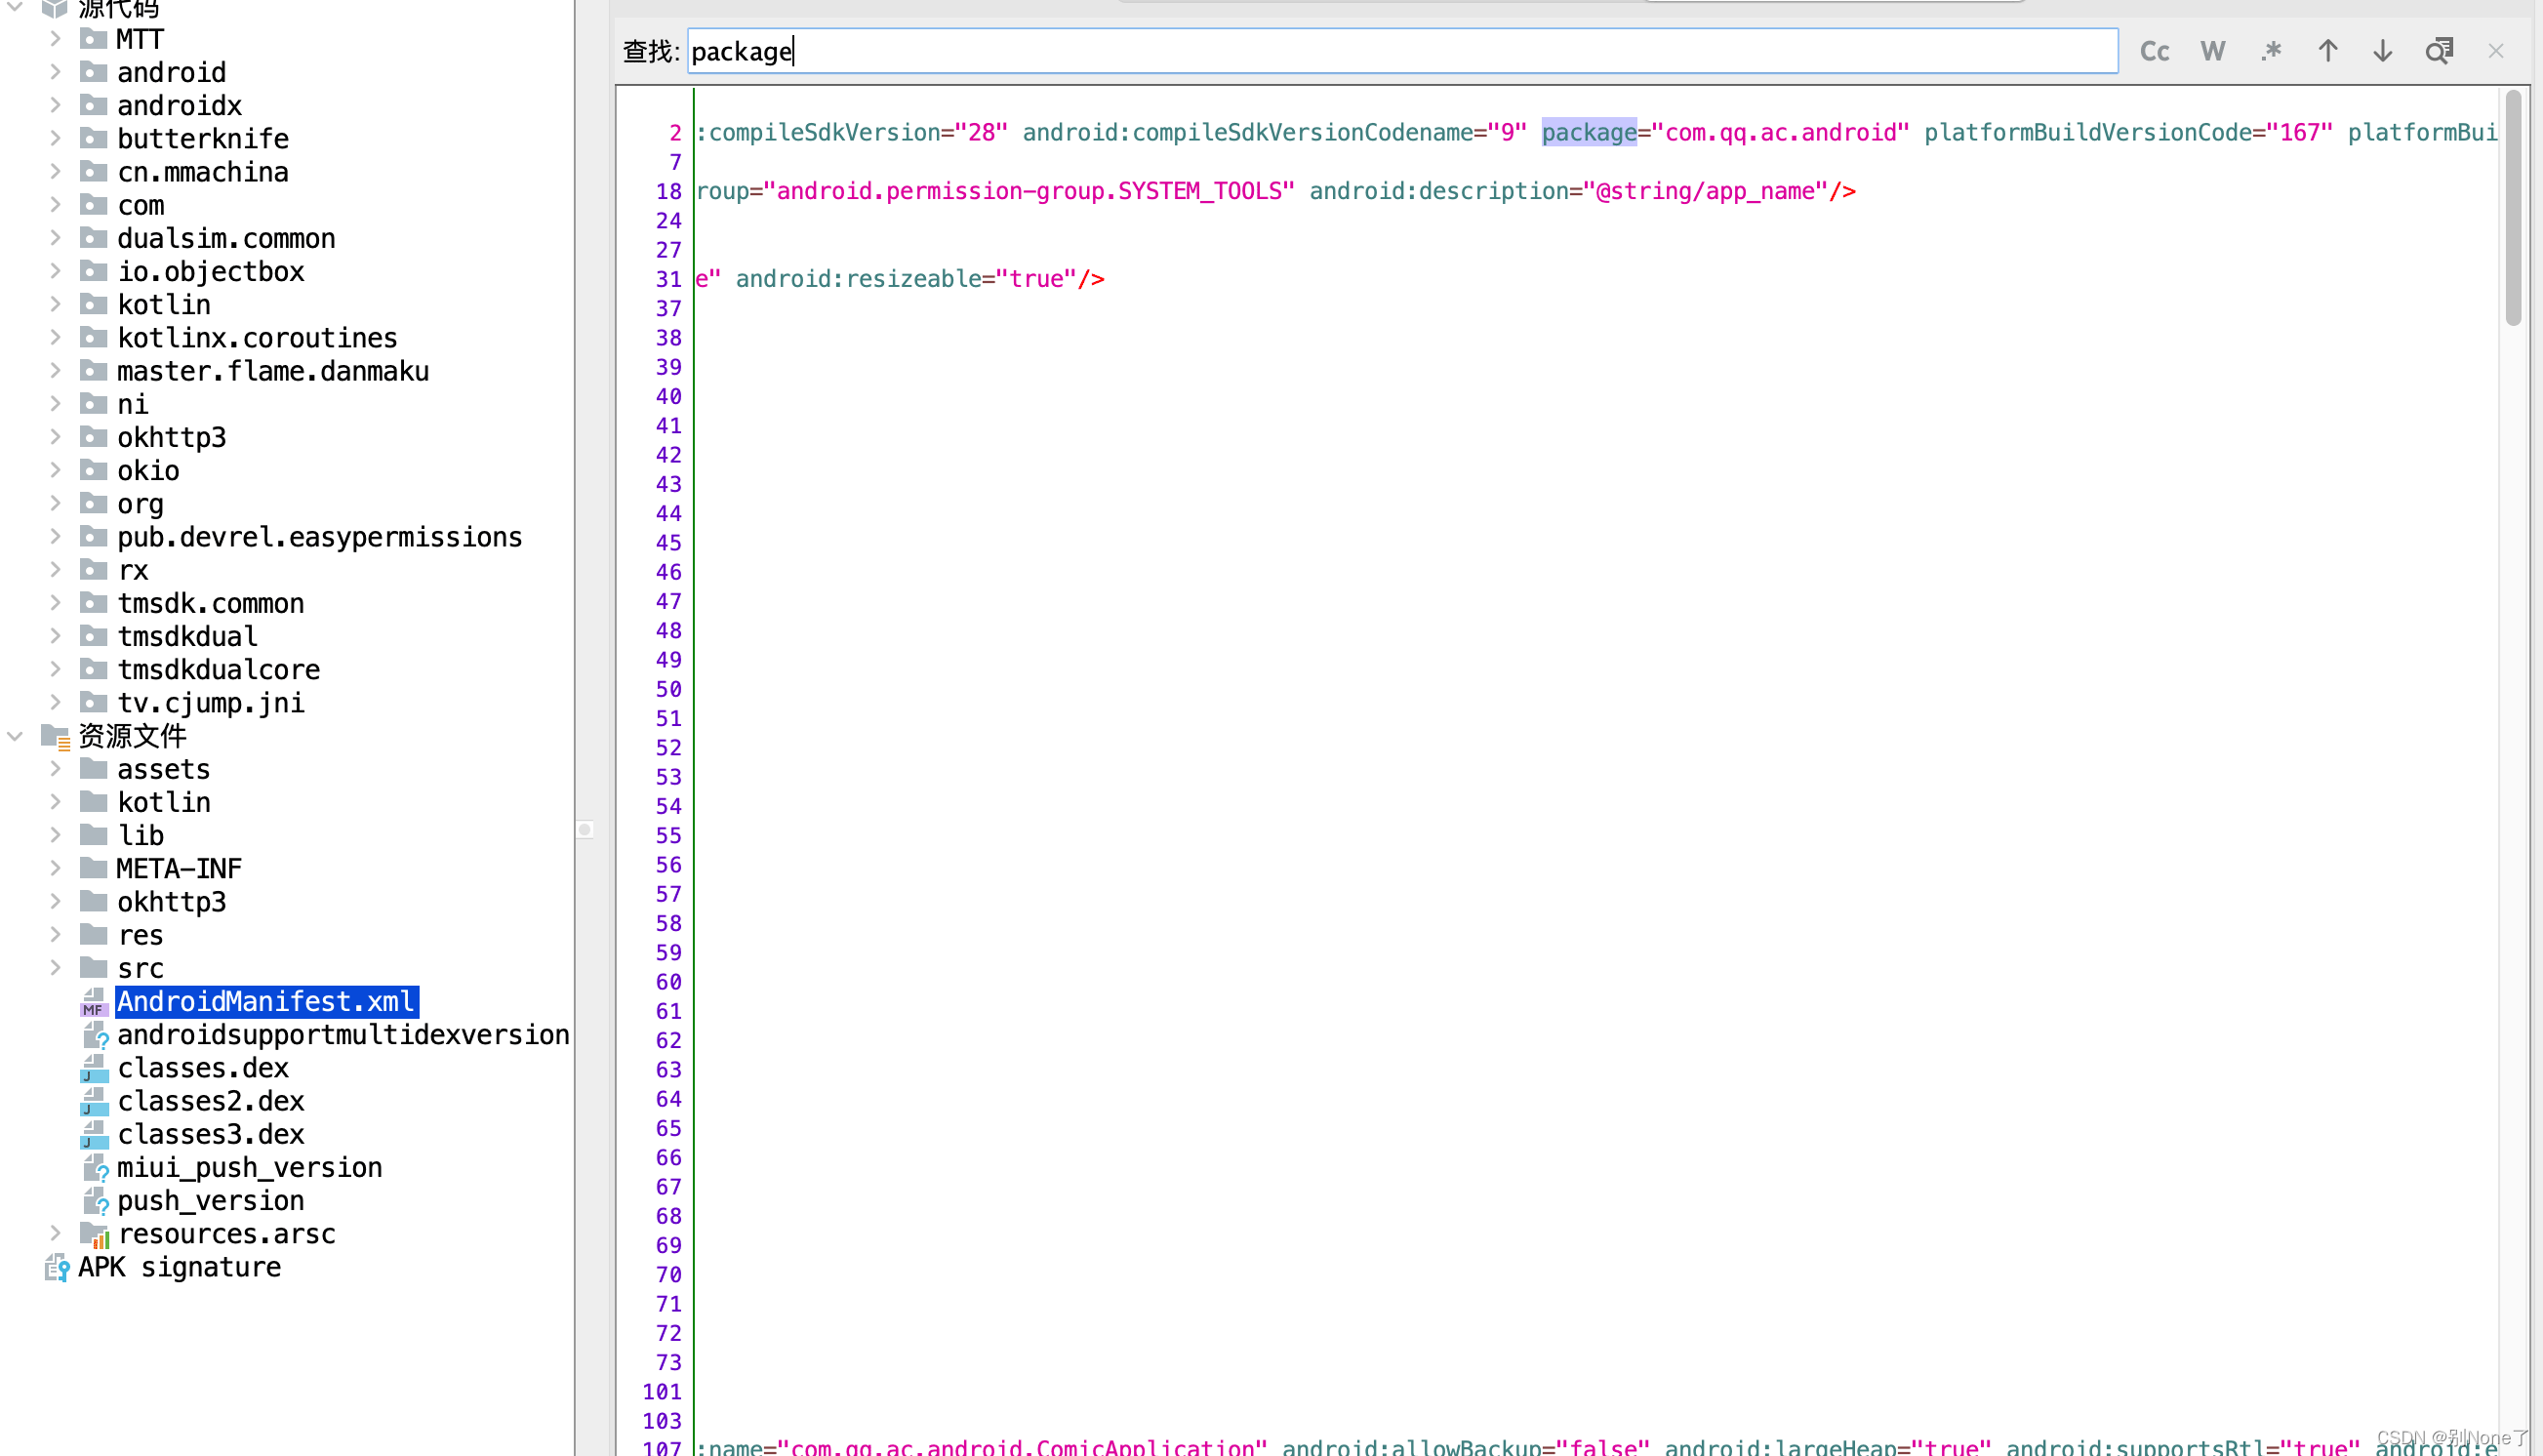Expand the resources.arsc node
This screenshot has width=2543, height=1456.
56,1234
